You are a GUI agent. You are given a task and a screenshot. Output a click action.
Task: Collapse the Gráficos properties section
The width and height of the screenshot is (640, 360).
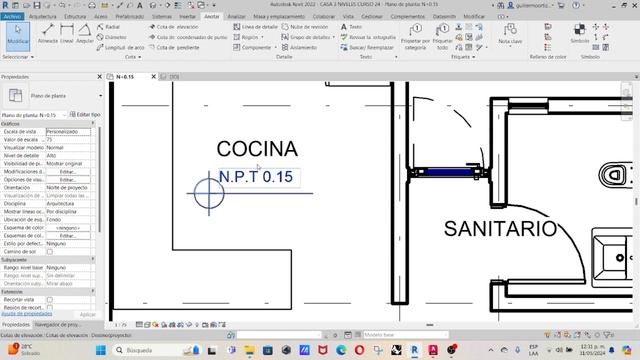(93, 123)
